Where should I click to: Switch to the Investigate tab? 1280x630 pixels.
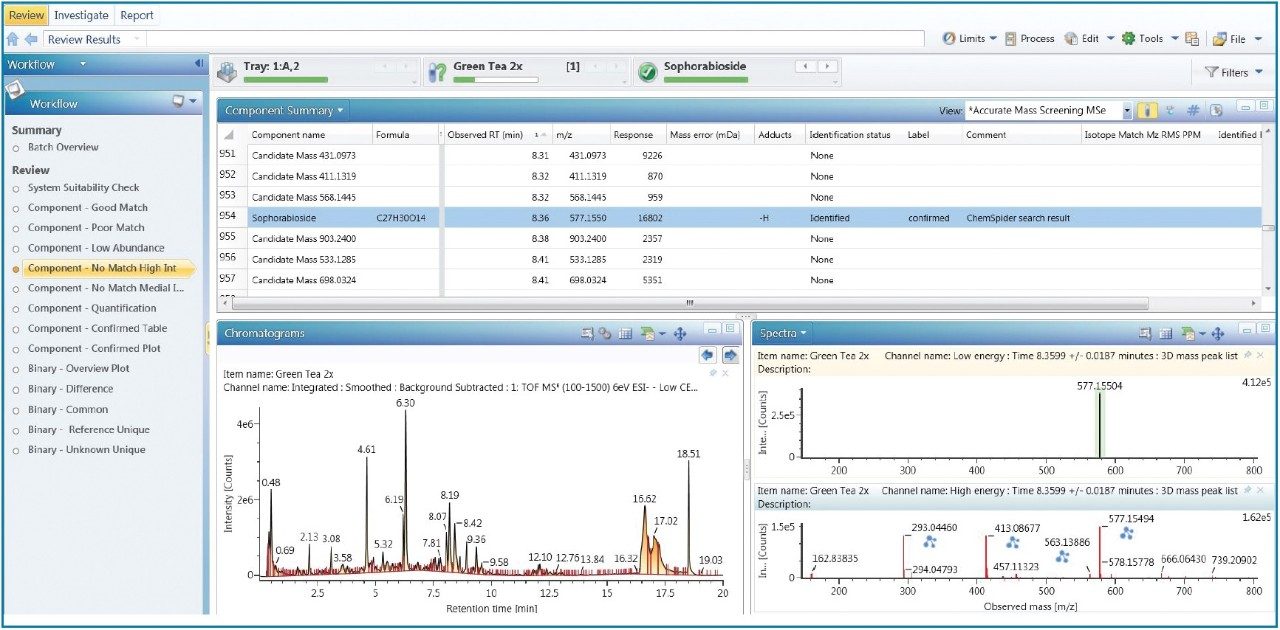81,15
